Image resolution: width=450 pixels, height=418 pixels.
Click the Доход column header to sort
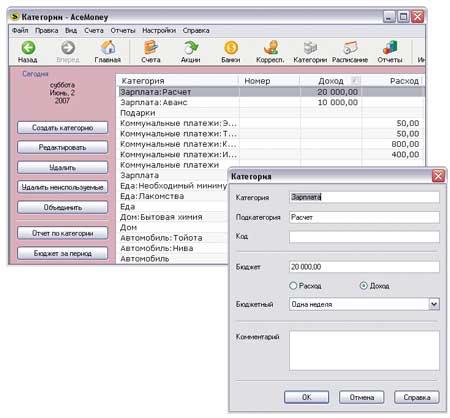[331, 81]
